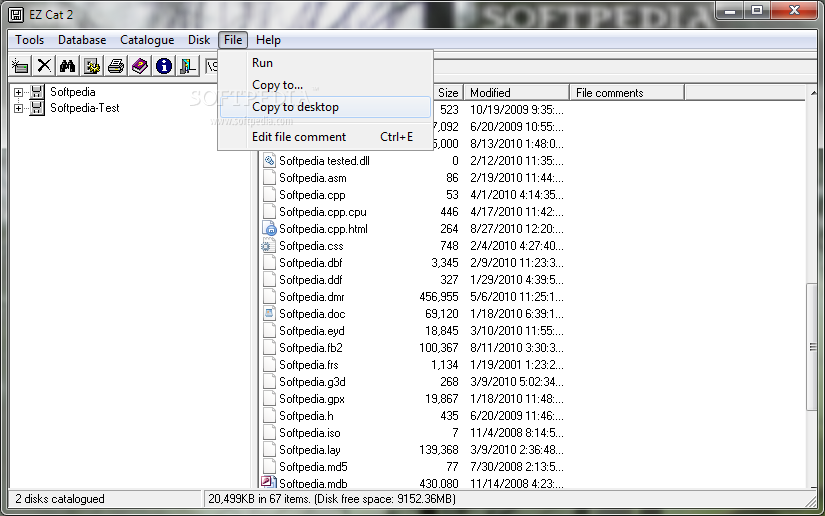Sort by the Size column header
825x516 pixels.
(x=448, y=93)
